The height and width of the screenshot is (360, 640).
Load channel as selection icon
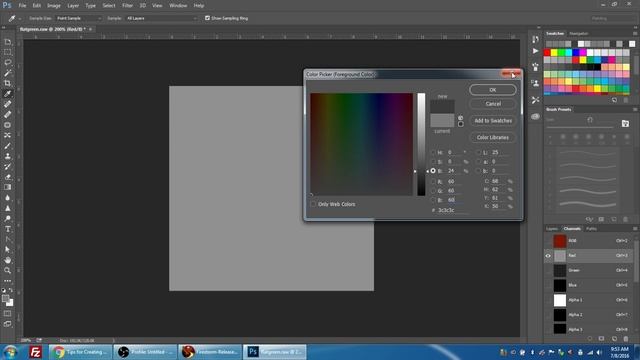590,339
